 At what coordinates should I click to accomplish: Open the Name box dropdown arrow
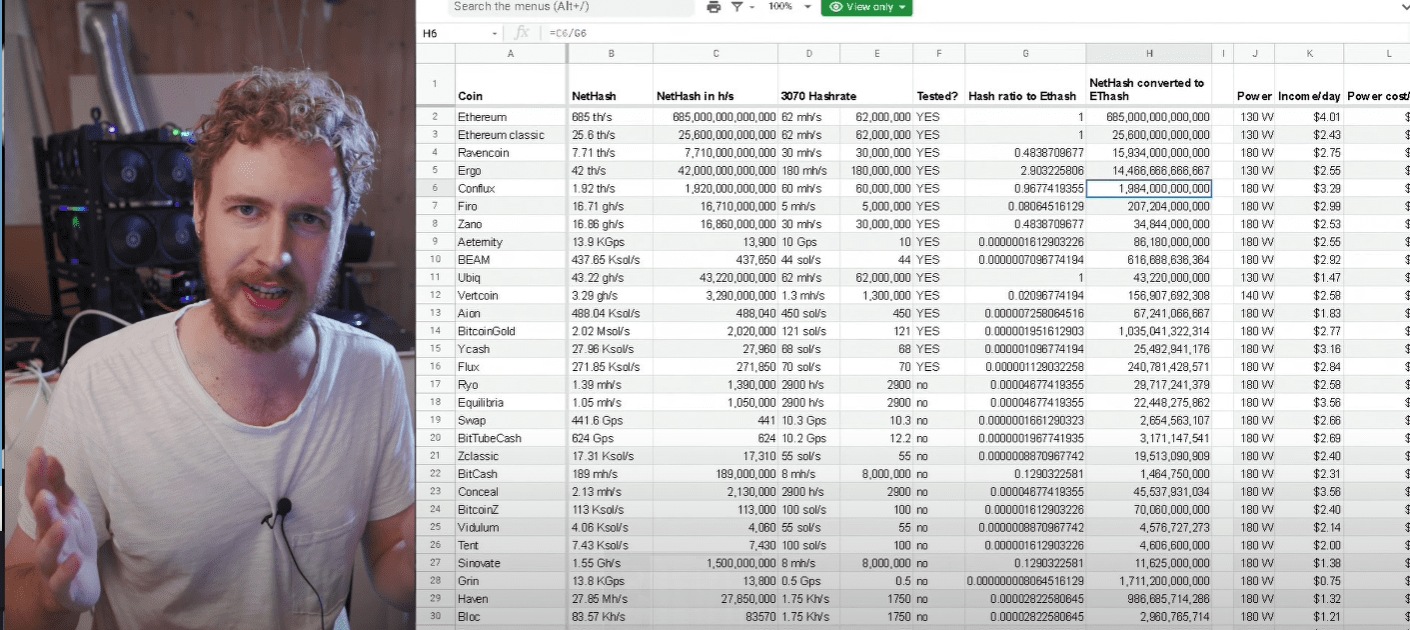tap(495, 33)
